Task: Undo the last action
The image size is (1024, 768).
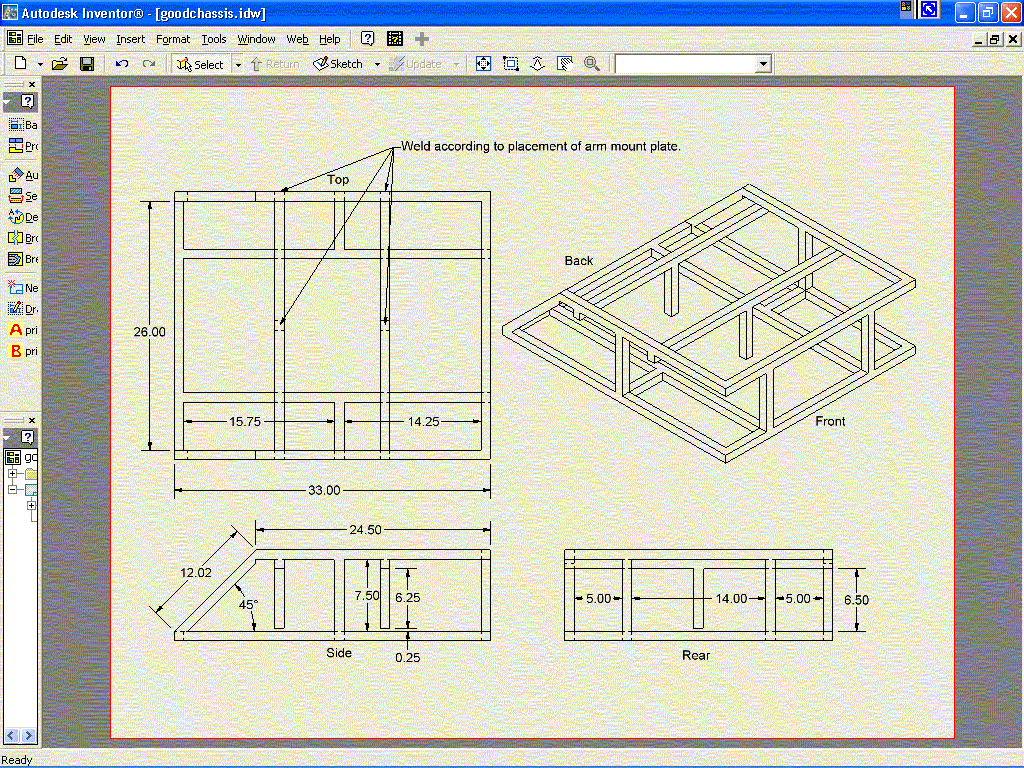Action: click(122, 64)
